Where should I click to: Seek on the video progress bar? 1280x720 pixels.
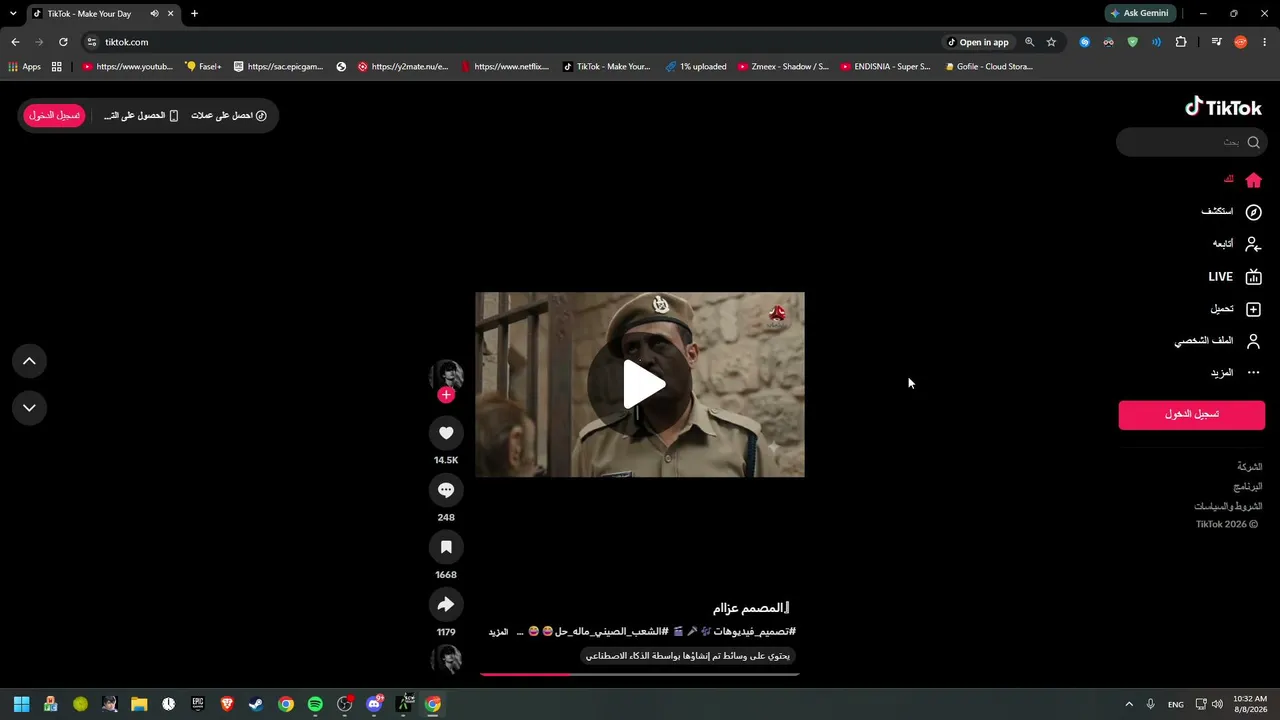tap(640, 674)
